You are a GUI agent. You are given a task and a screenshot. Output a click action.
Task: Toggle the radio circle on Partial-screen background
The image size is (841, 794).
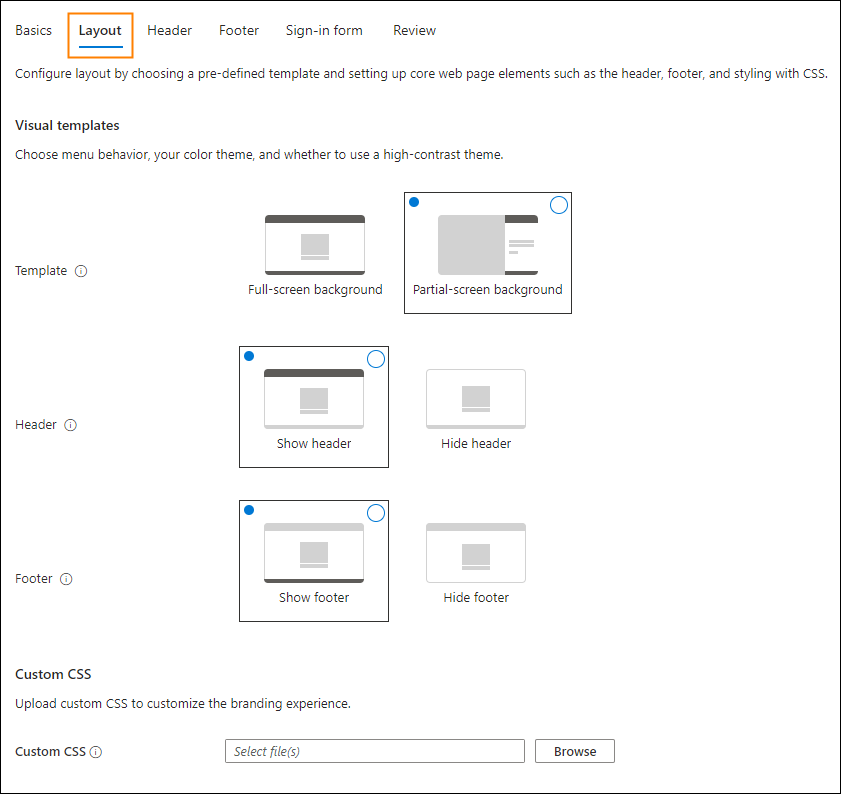click(559, 205)
